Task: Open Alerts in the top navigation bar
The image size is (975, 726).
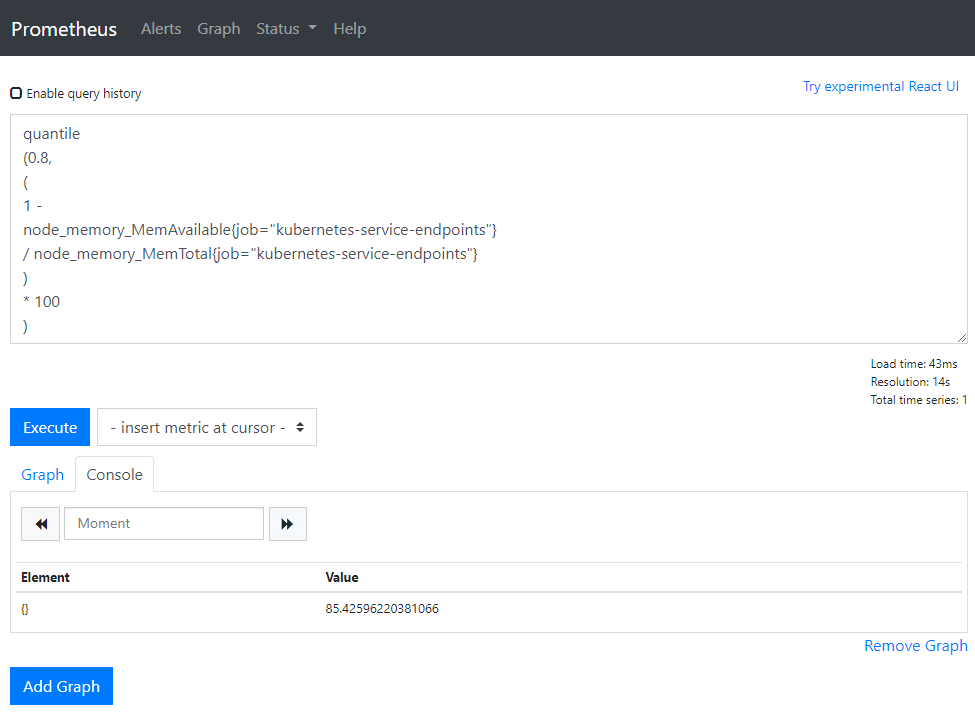Action: (x=161, y=29)
